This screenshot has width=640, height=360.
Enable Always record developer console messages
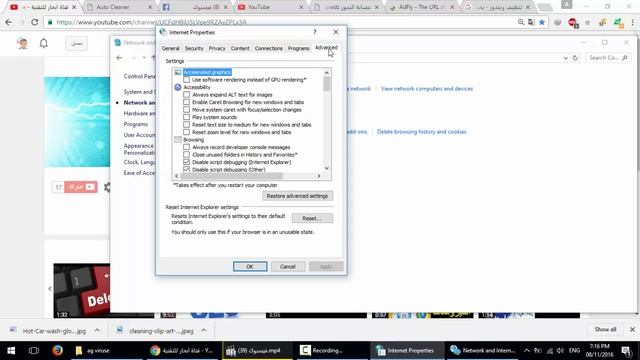(187, 147)
